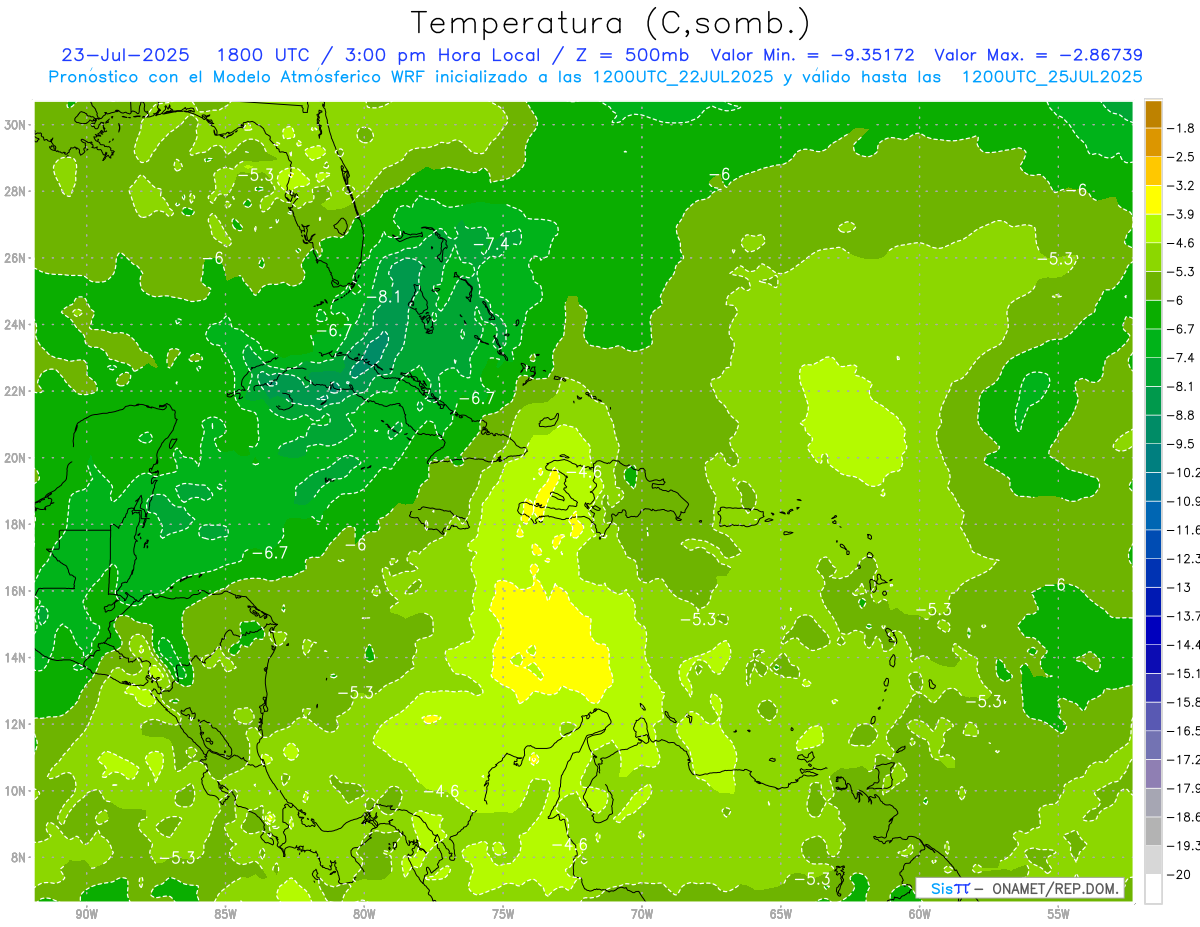Click the '70W' longitude axis label
Image resolution: width=1200 pixels, height=927 pixels.
642,914
